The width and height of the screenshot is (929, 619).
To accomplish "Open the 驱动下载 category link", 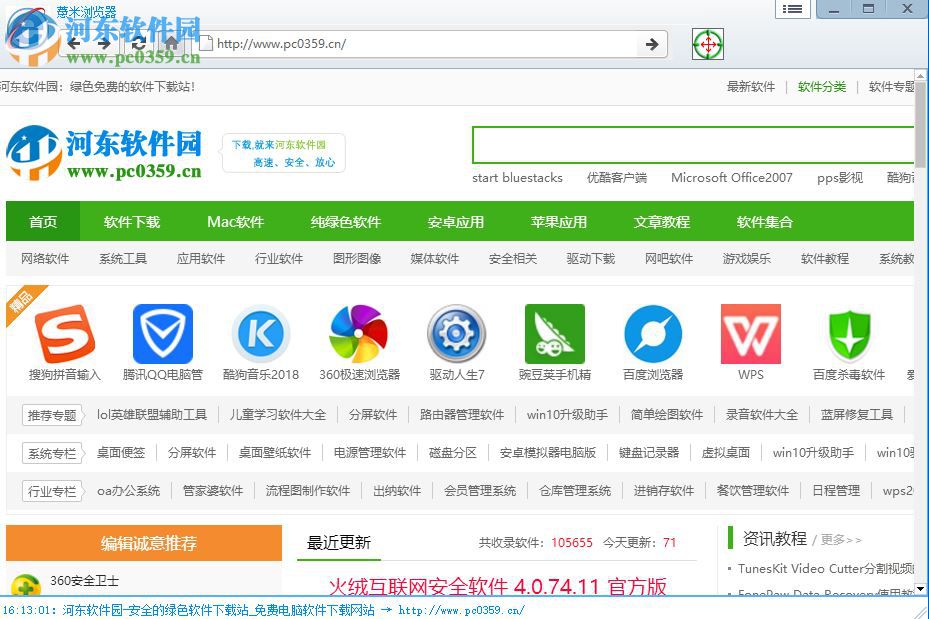I will (591, 258).
